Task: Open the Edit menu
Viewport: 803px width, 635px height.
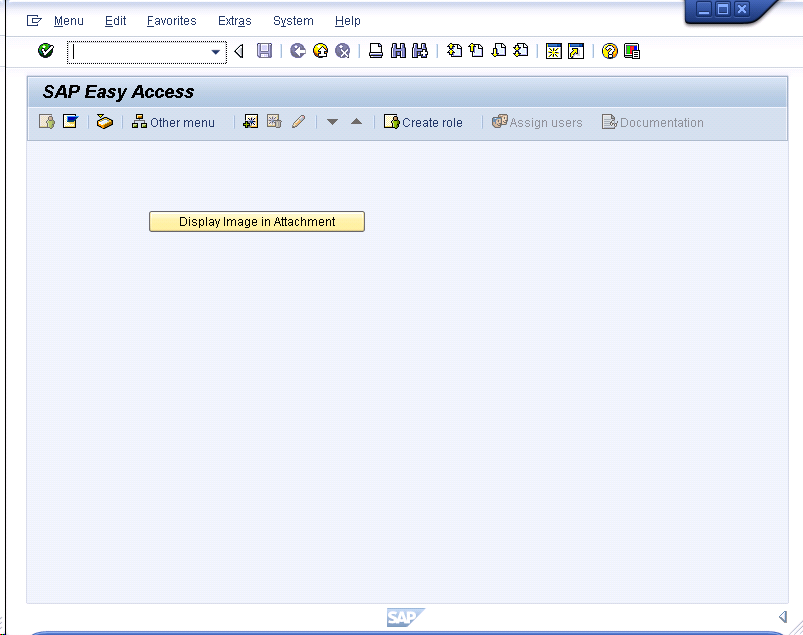Action: pyautogui.click(x=115, y=21)
